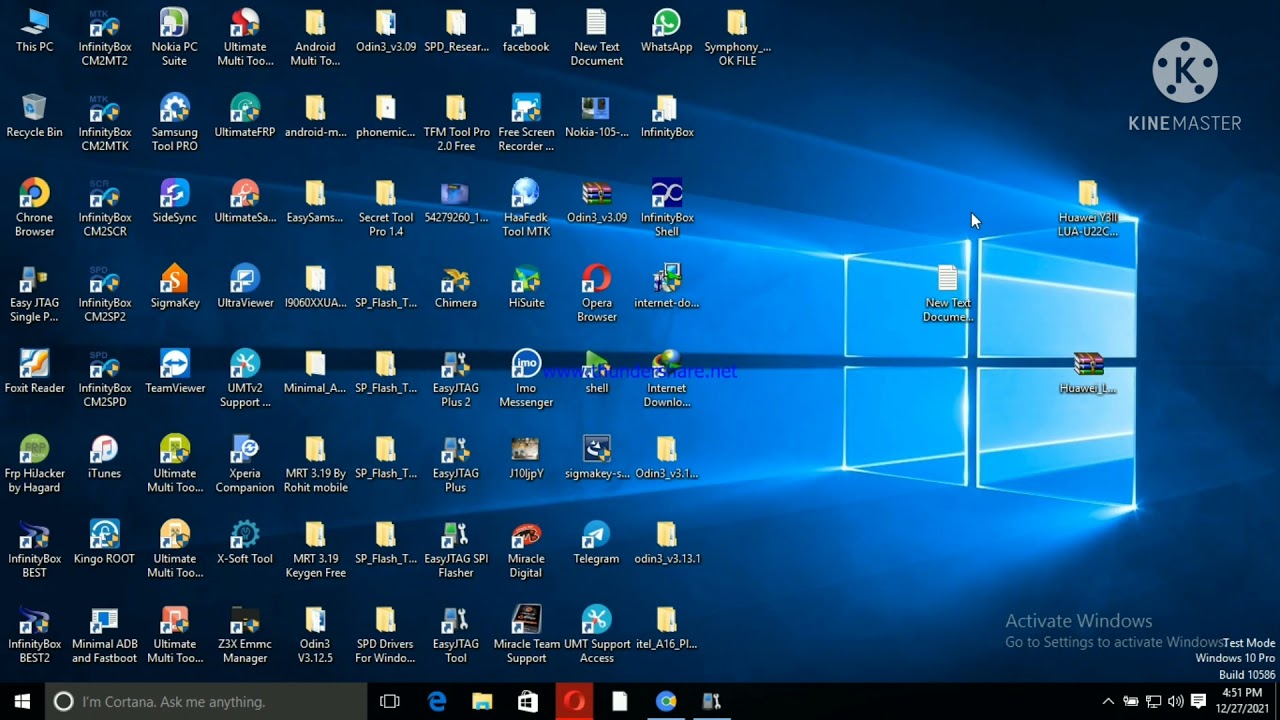Open Task View in taskbar
This screenshot has width=1280, height=720.
tap(390, 702)
